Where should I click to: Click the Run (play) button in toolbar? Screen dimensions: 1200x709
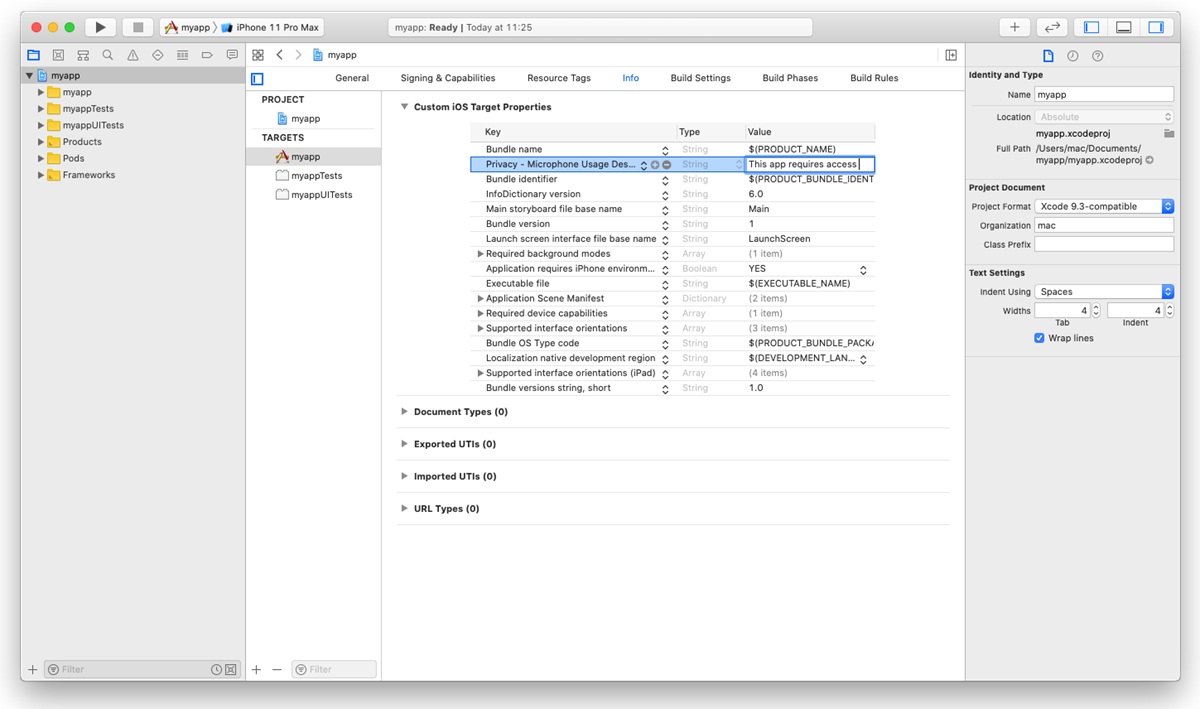click(100, 27)
